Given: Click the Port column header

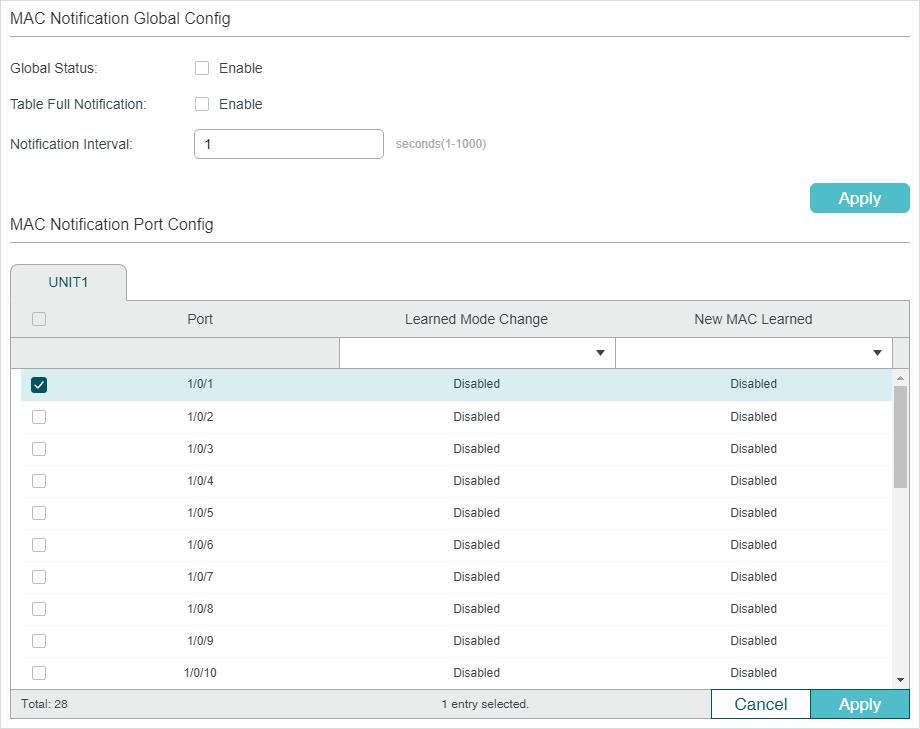Looking at the screenshot, I should (200, 320).
